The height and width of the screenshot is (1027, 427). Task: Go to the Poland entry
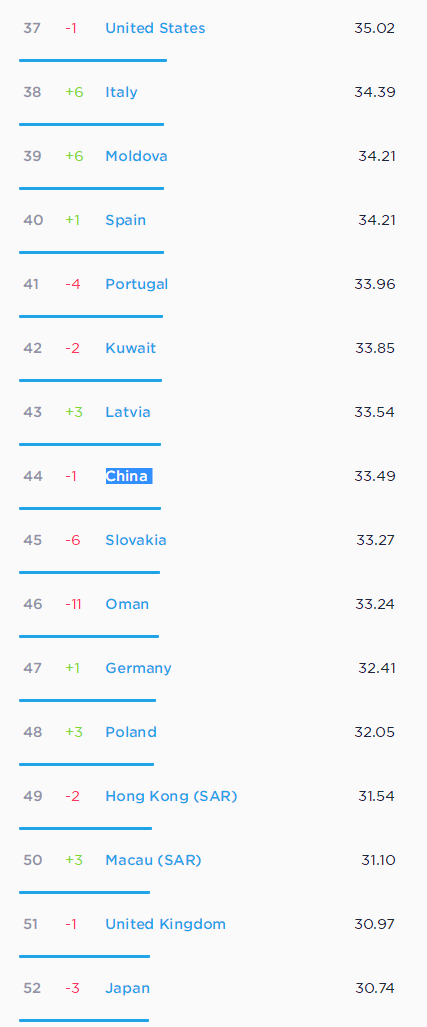131,732
